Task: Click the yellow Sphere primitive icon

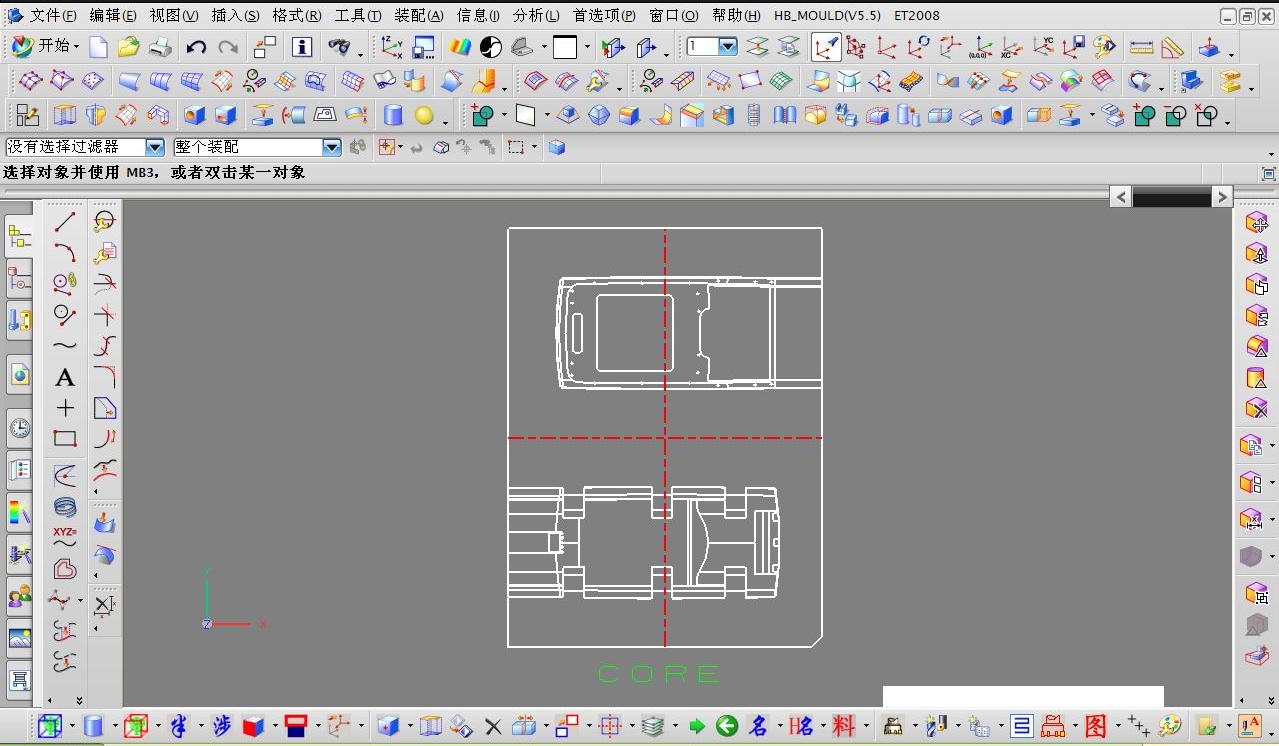Action: click(x=424, y=115)
